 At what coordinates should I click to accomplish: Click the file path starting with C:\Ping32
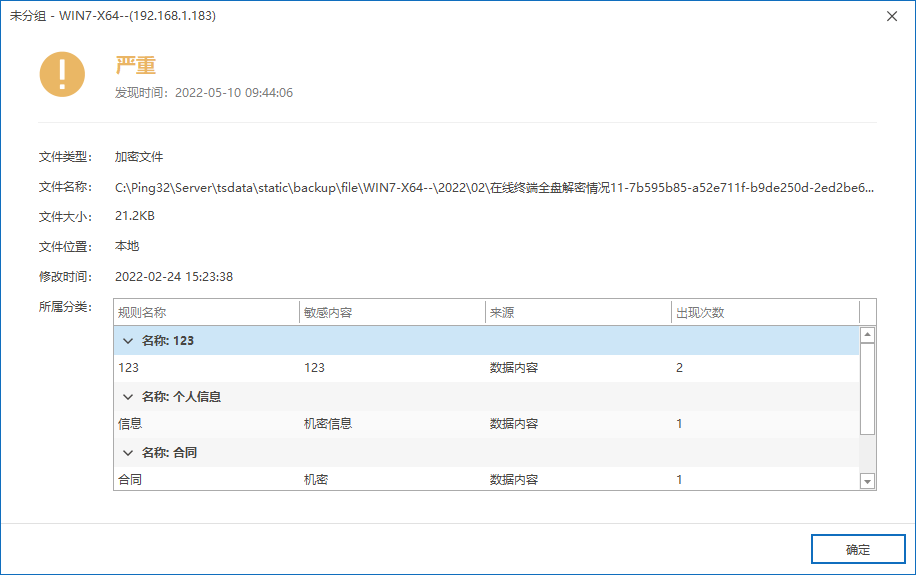click(494, 188)
